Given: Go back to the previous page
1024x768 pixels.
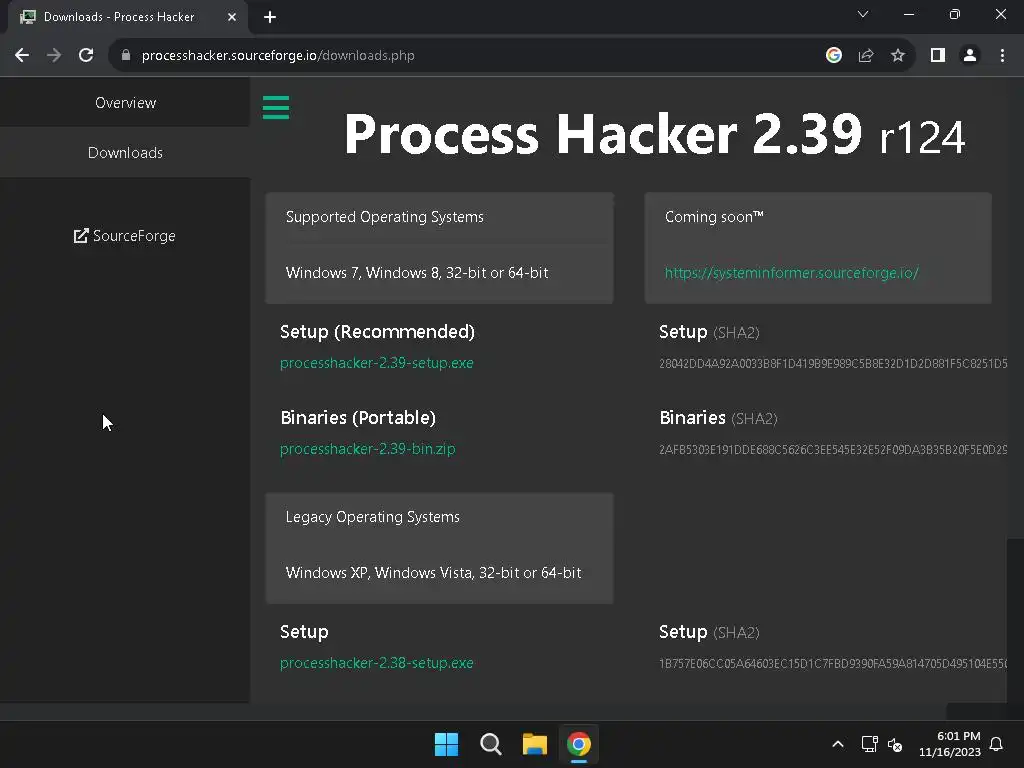Looking at the screenshot, I should tap(22, 56).
